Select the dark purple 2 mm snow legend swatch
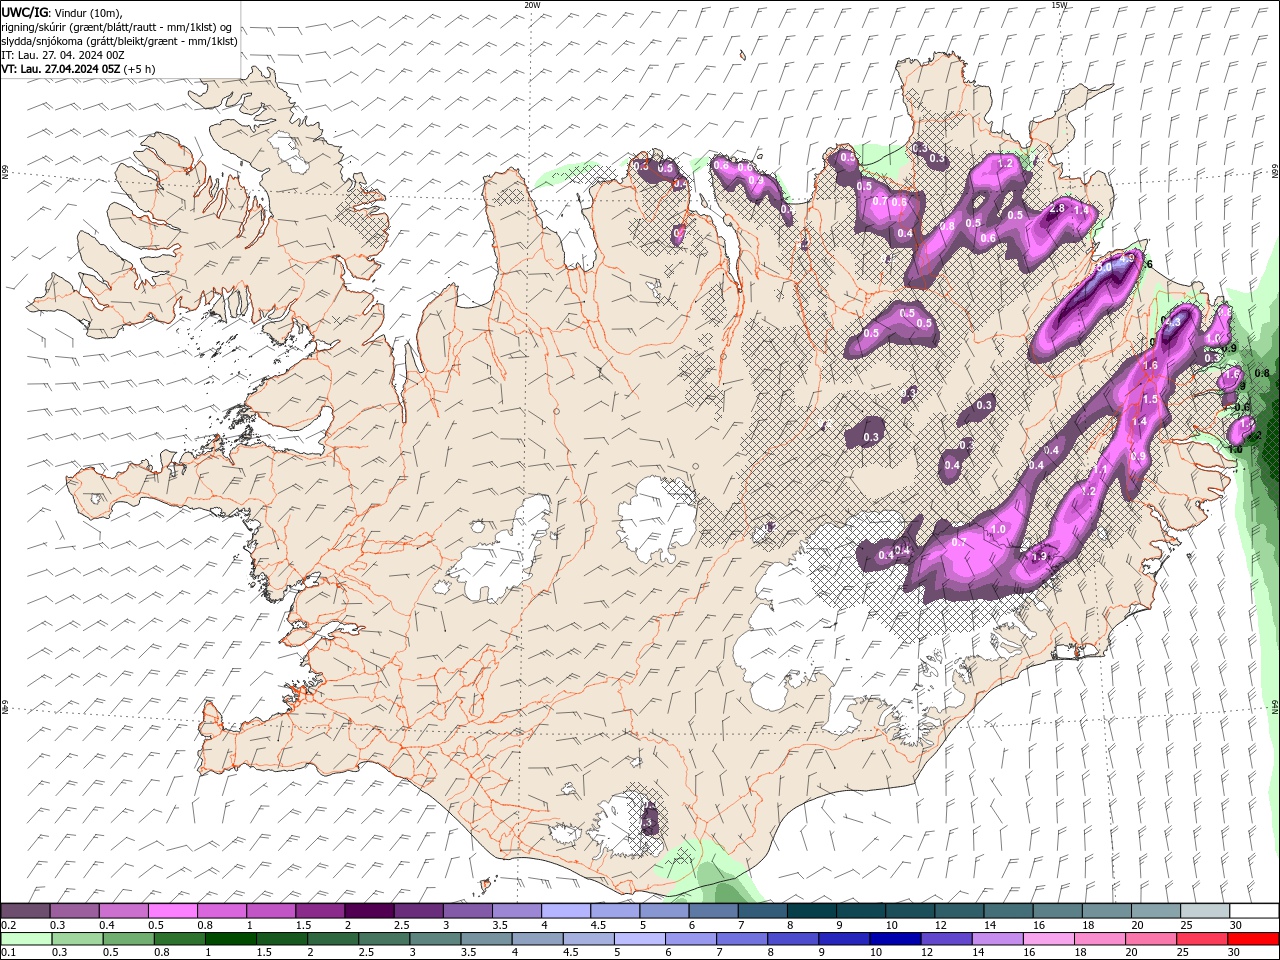 pyautogui.click(x=369, y=910)
